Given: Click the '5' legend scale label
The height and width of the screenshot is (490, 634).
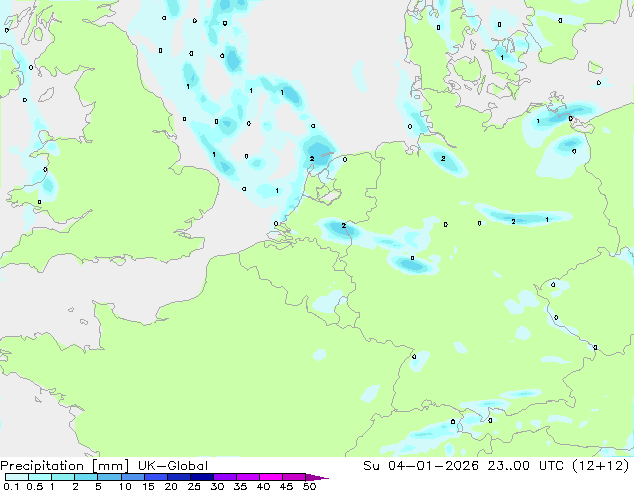Looking at the screenshot, I should pos(98,486).
